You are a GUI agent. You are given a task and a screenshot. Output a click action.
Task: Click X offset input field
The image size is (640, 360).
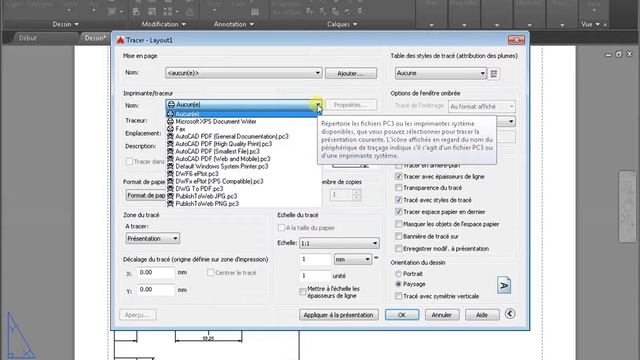coord(156,273)
